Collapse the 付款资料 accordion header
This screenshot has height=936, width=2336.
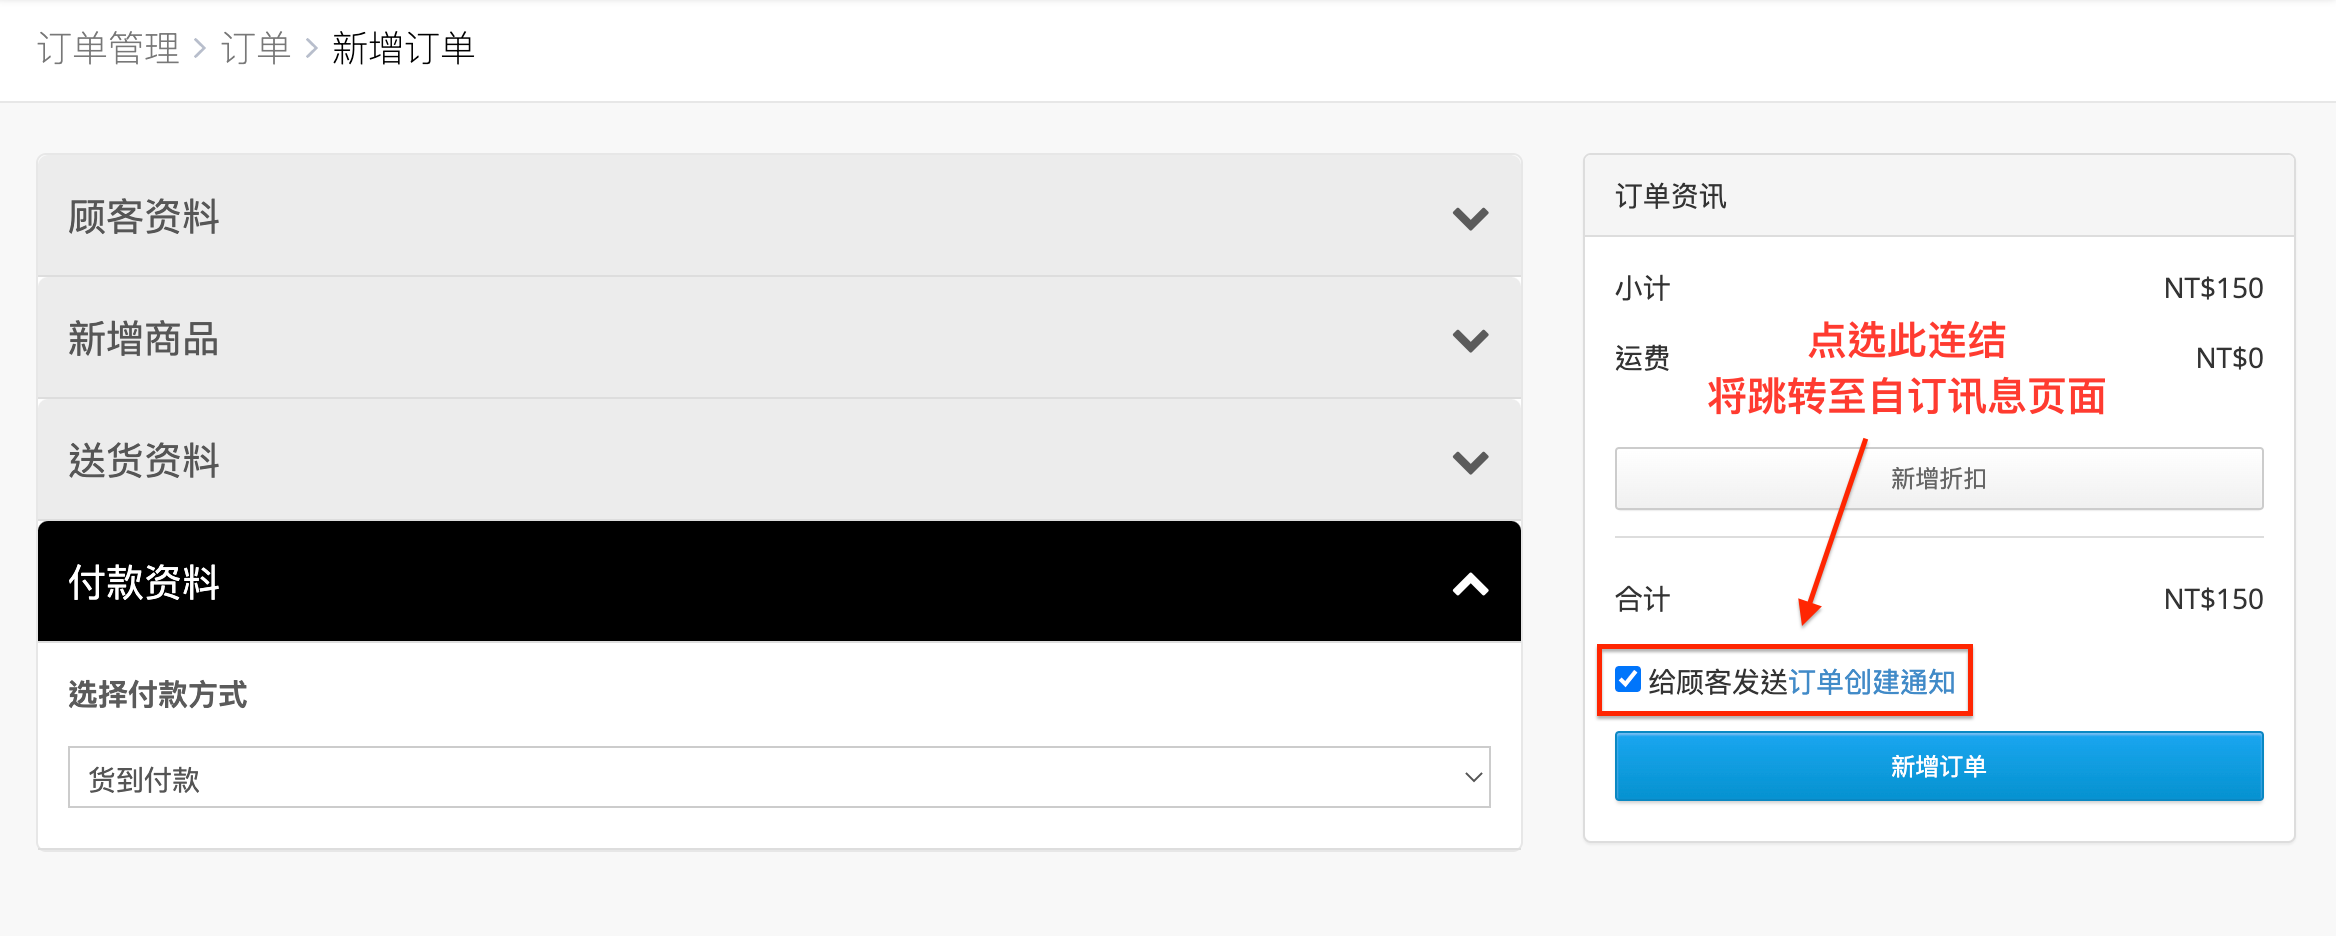tap(779, 581)
